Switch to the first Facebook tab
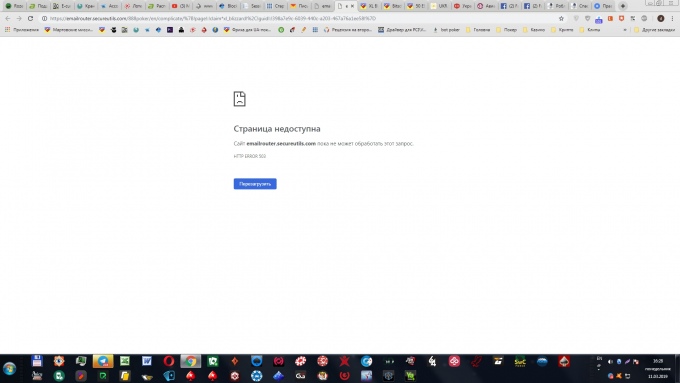 [x=509, y=6]
